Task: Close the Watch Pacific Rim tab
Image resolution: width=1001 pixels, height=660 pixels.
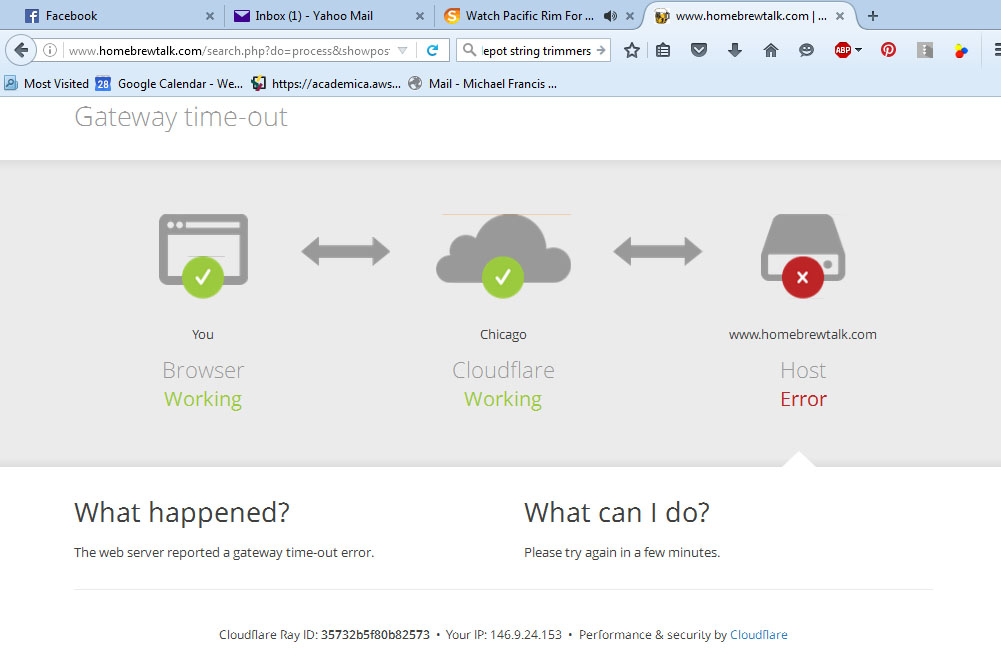Action: click(630, 17)
